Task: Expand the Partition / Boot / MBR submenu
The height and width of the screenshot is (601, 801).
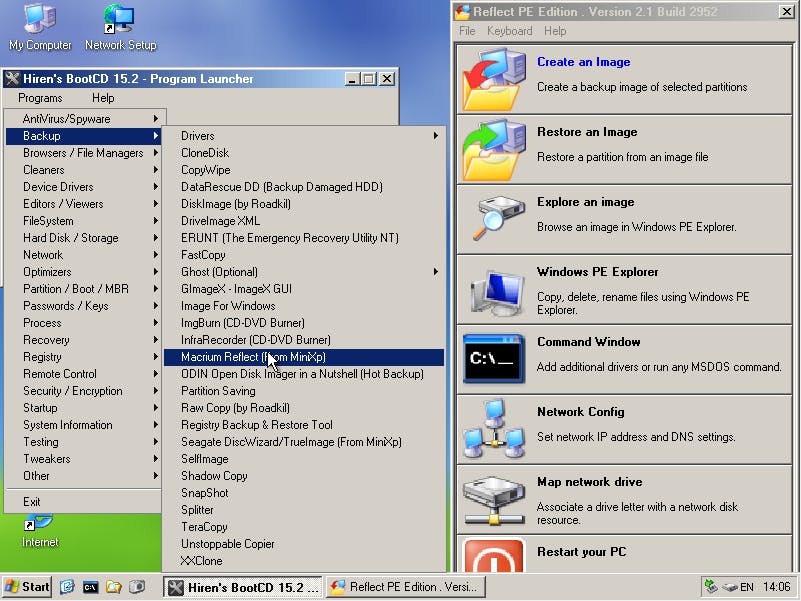Action: click(x=85, y=289)
